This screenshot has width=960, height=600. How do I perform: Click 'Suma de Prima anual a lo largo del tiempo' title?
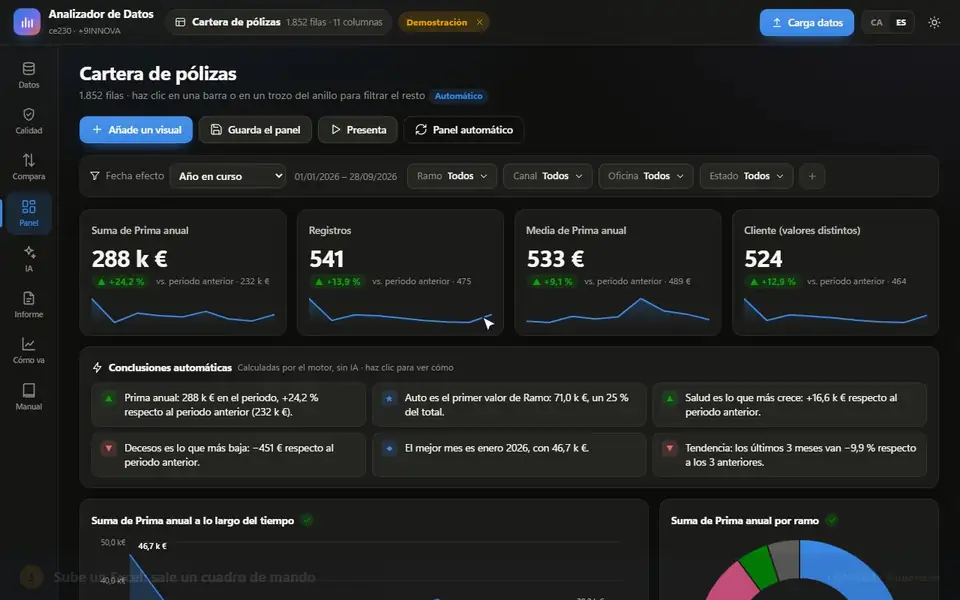point(193,520)
